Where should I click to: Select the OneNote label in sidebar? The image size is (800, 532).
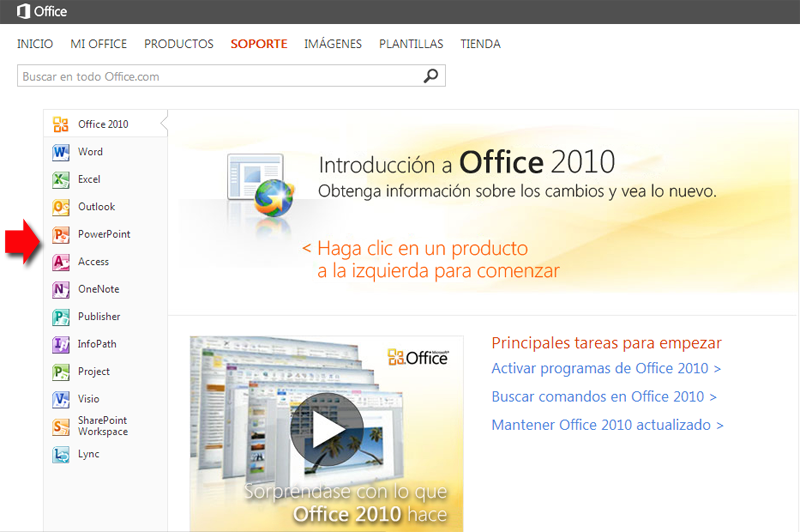98,289
